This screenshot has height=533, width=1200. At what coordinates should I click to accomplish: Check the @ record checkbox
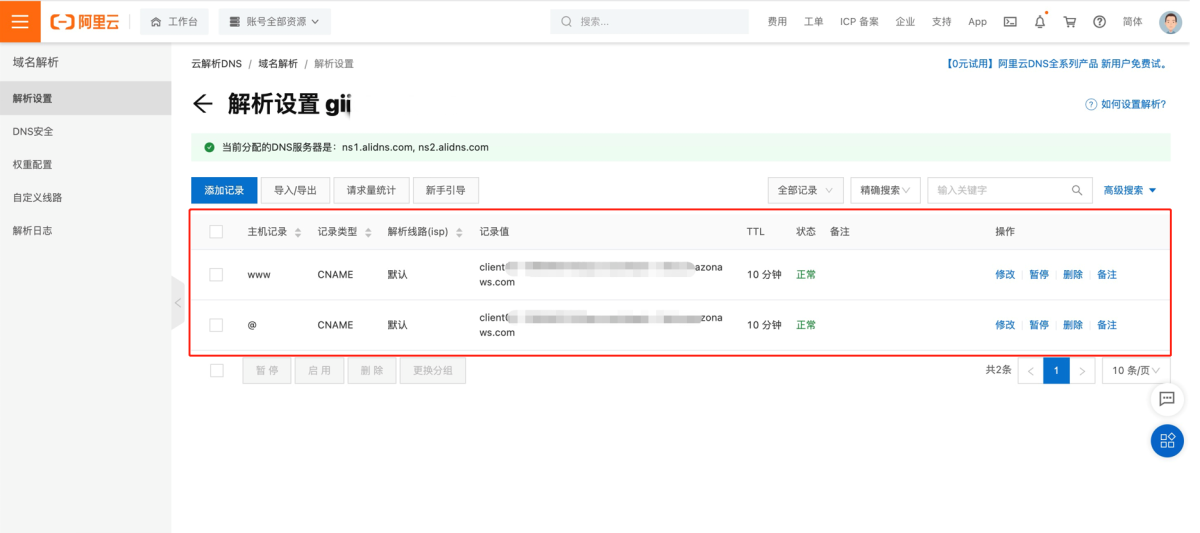[216, 325]
